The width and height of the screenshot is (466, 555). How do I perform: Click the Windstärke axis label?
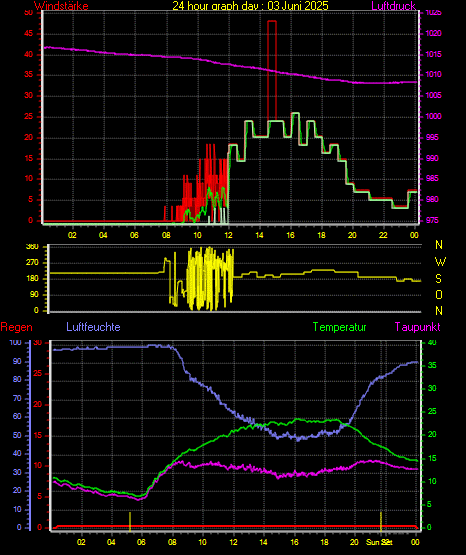click(x=61, y=6)
